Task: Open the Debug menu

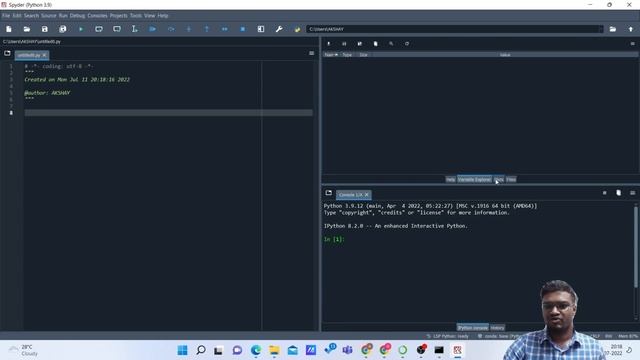Action: tap(77, 16)
